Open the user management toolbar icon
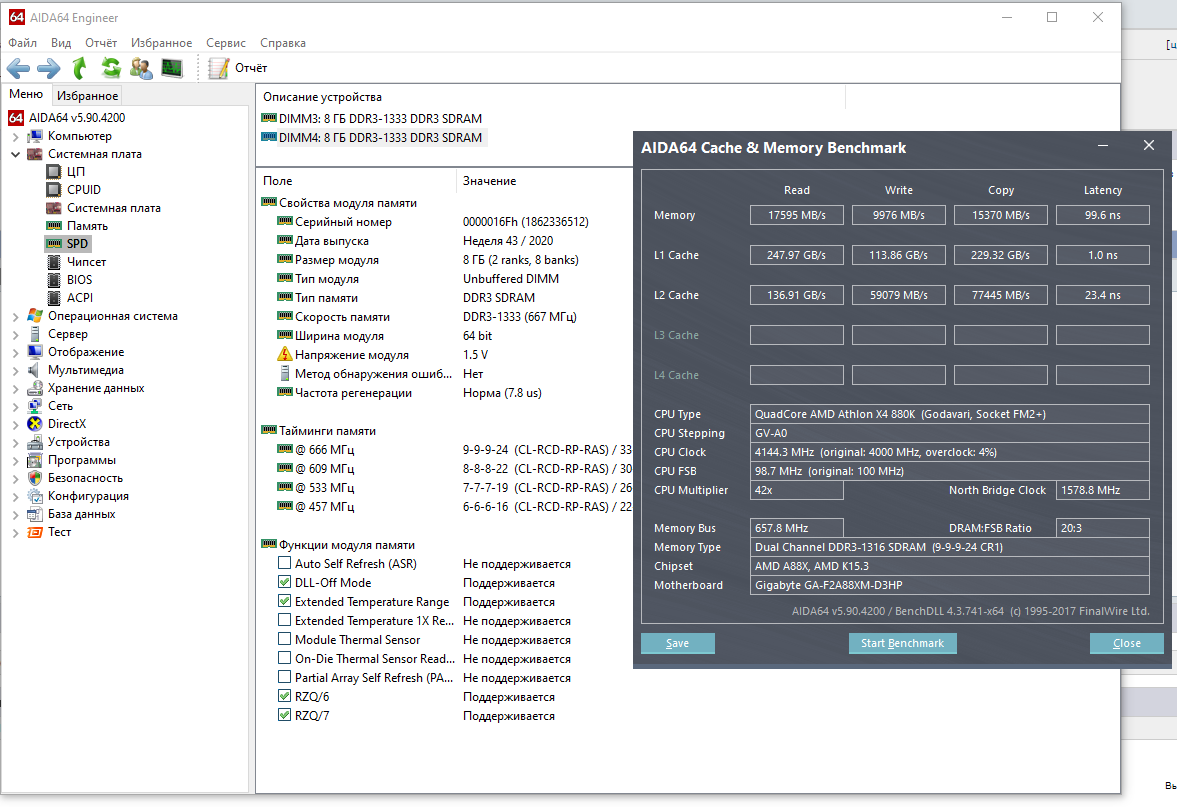 click(141, 68)
